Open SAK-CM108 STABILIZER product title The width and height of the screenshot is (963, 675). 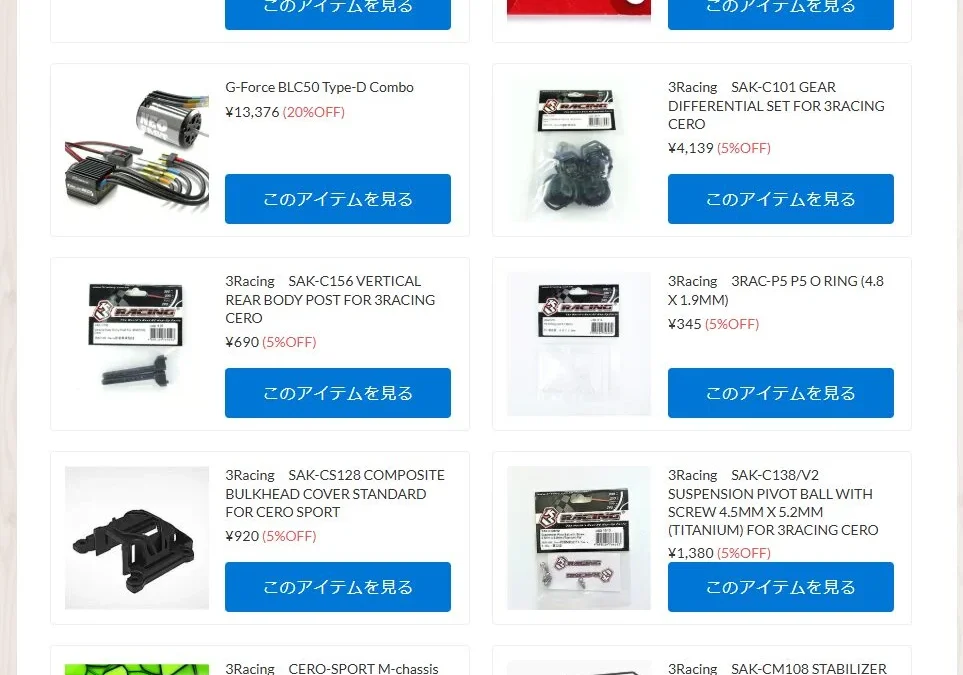[778, 668]
